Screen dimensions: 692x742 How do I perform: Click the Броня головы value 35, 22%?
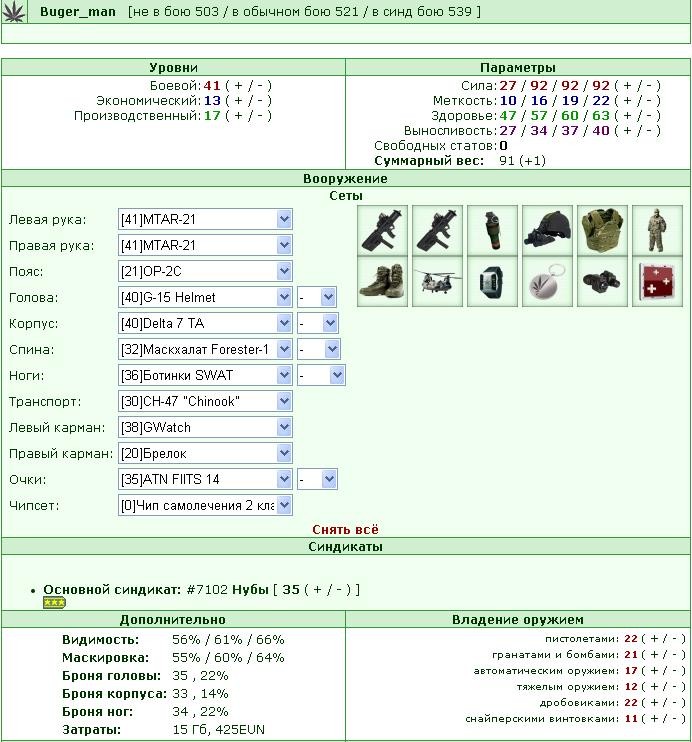point(200,676)
